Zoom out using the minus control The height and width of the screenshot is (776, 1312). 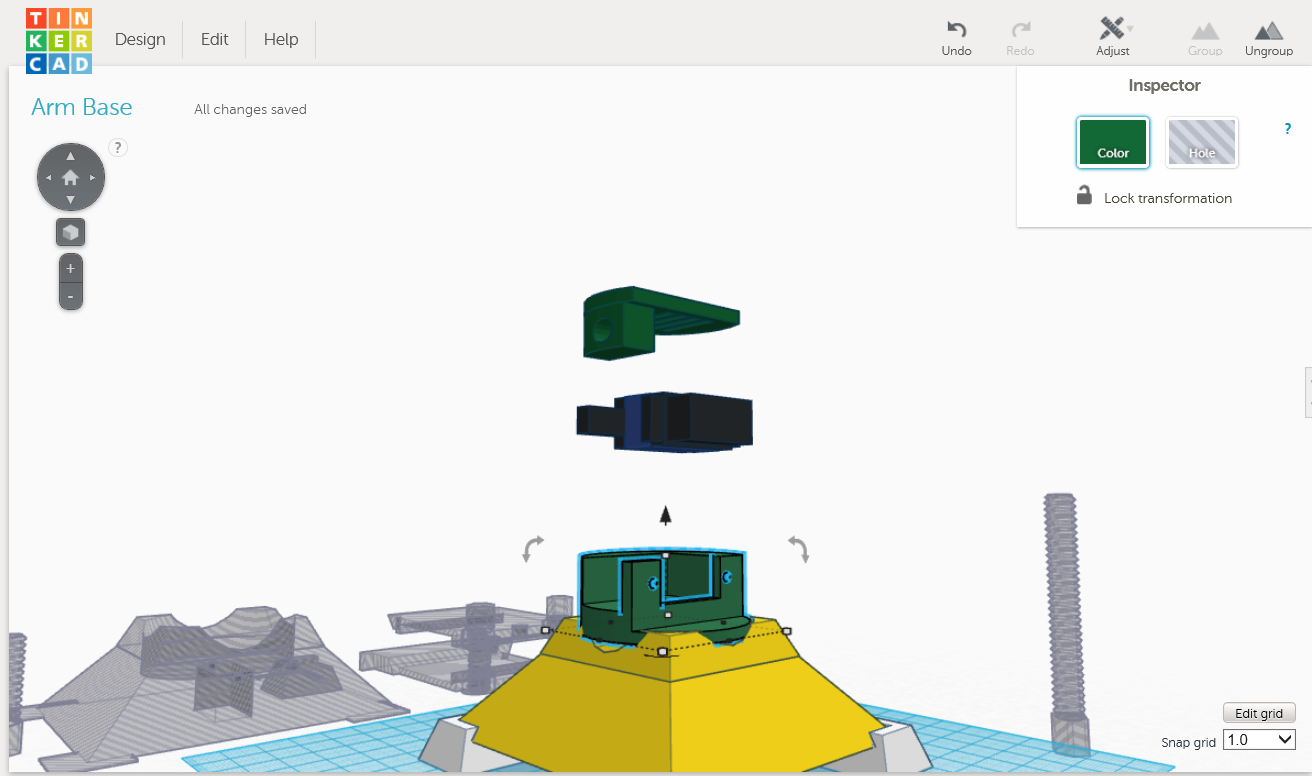70,294
